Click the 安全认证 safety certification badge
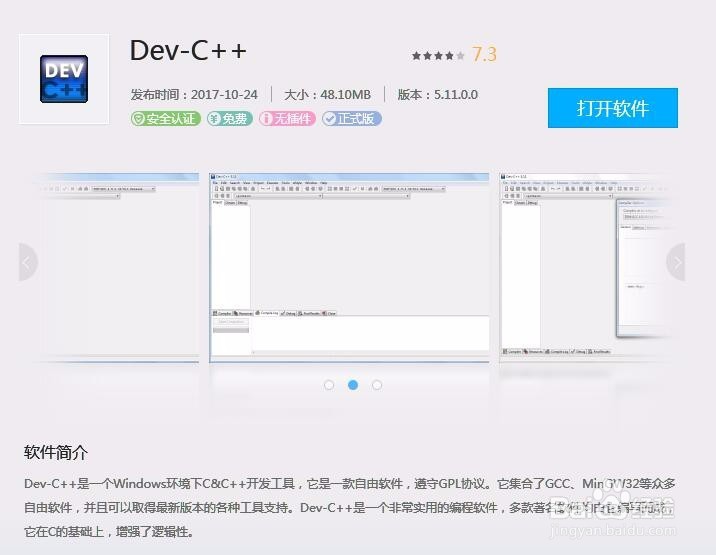Viewport: 716px width, 555px height. [165, 119]
